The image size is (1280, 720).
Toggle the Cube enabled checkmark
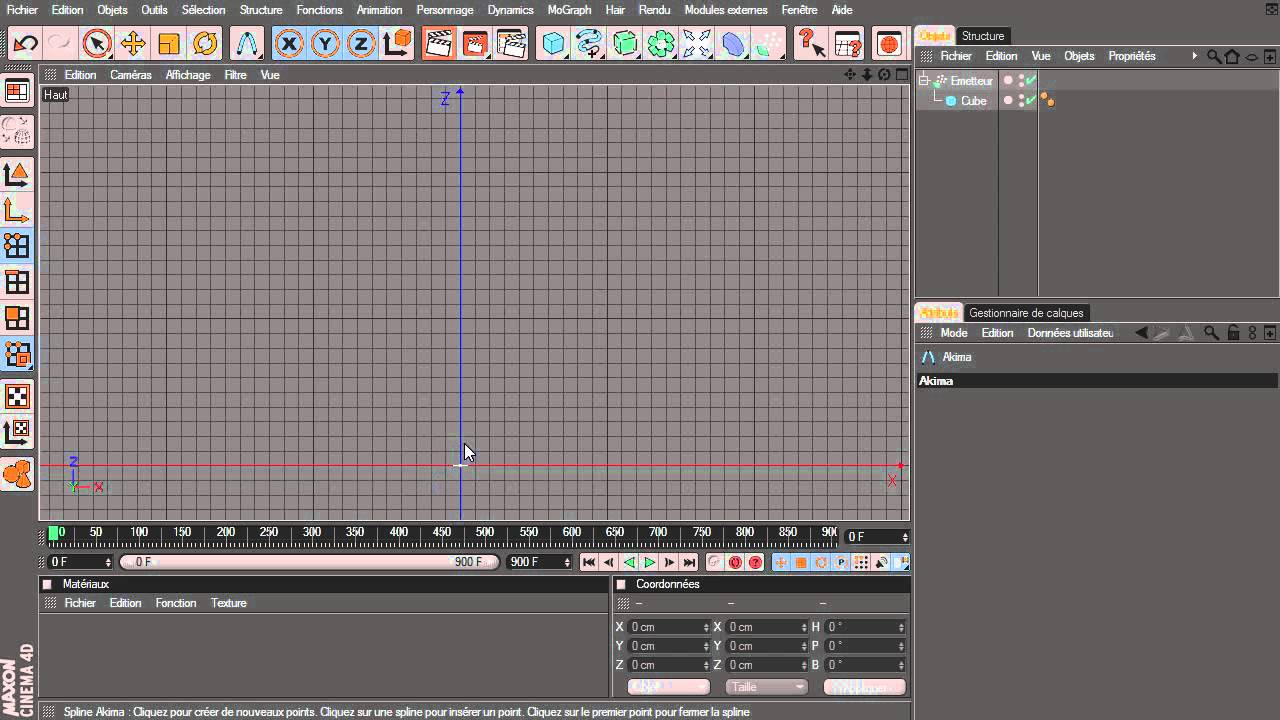click(x=1031, y=101)
